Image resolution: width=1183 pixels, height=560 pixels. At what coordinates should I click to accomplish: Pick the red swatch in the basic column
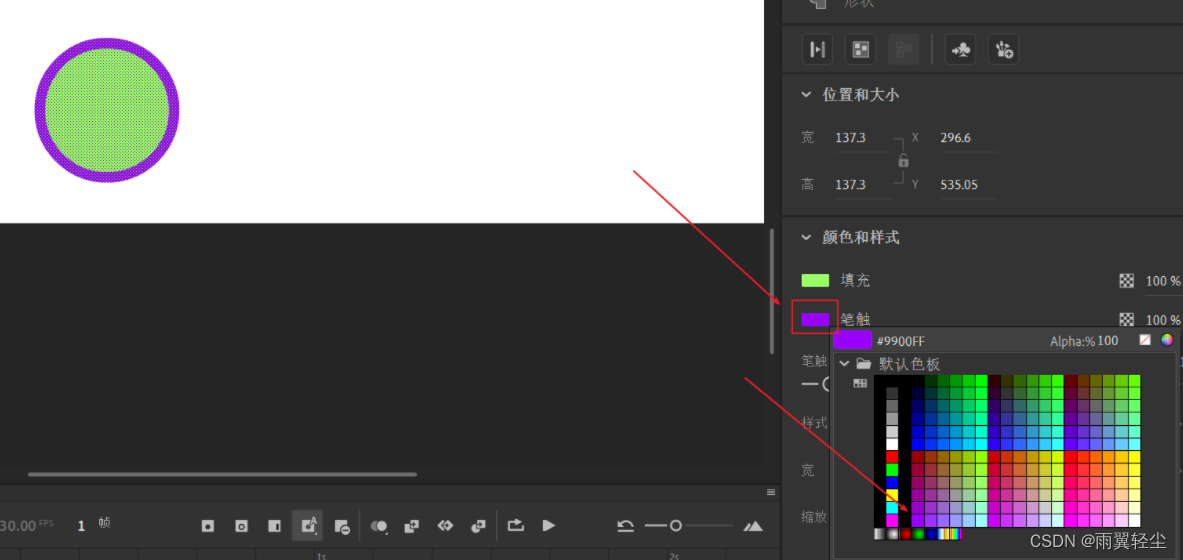[893, 457]
